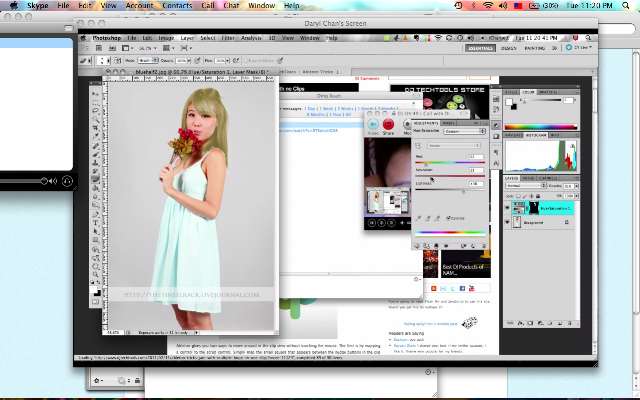Toggle airbrush mode button in options bar
This screenshot has width=640, height=400.
236,60
